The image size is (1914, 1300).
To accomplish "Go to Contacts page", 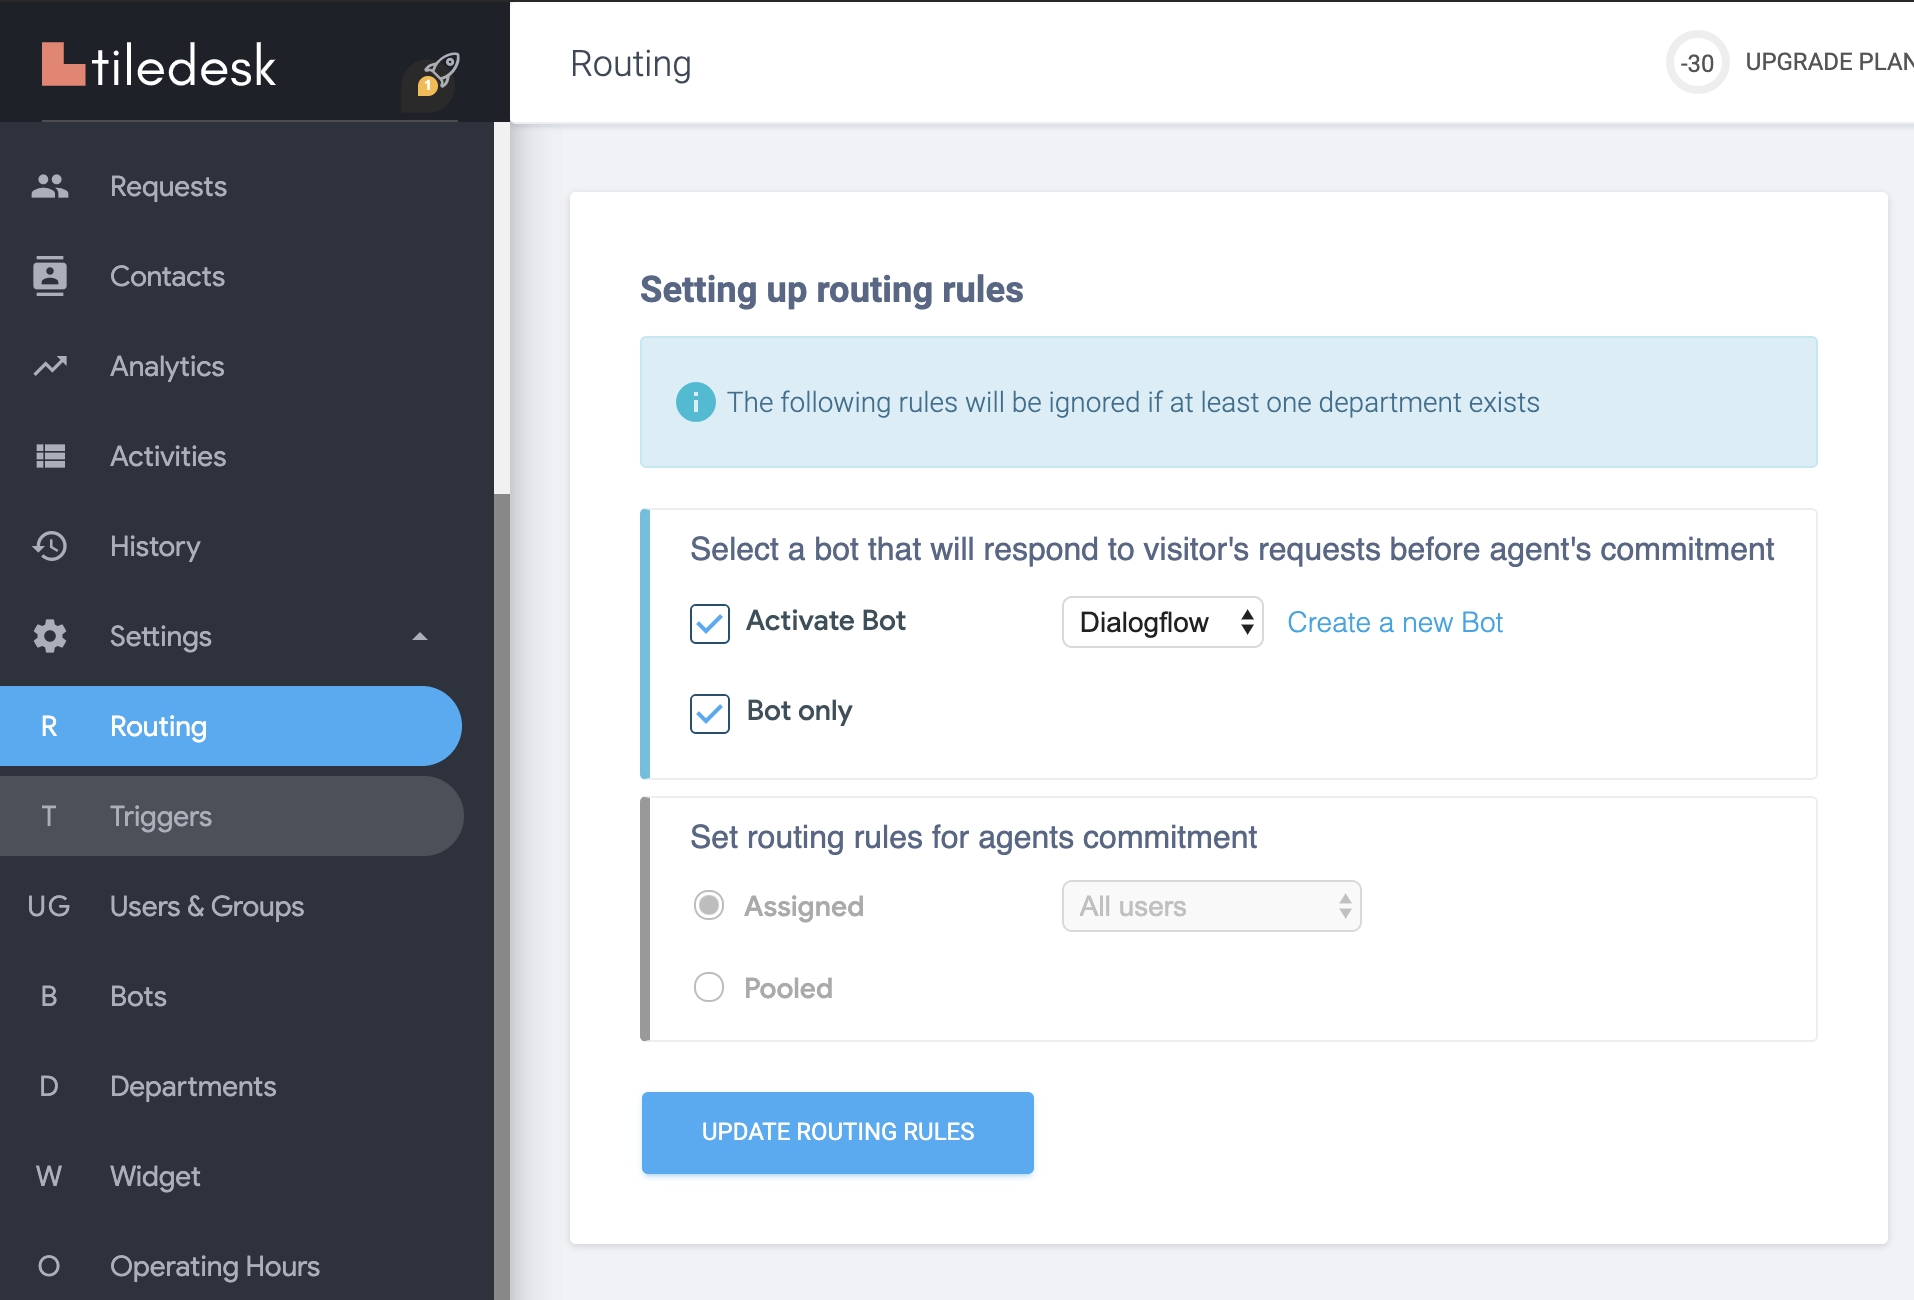I will [x=167, y=276].
